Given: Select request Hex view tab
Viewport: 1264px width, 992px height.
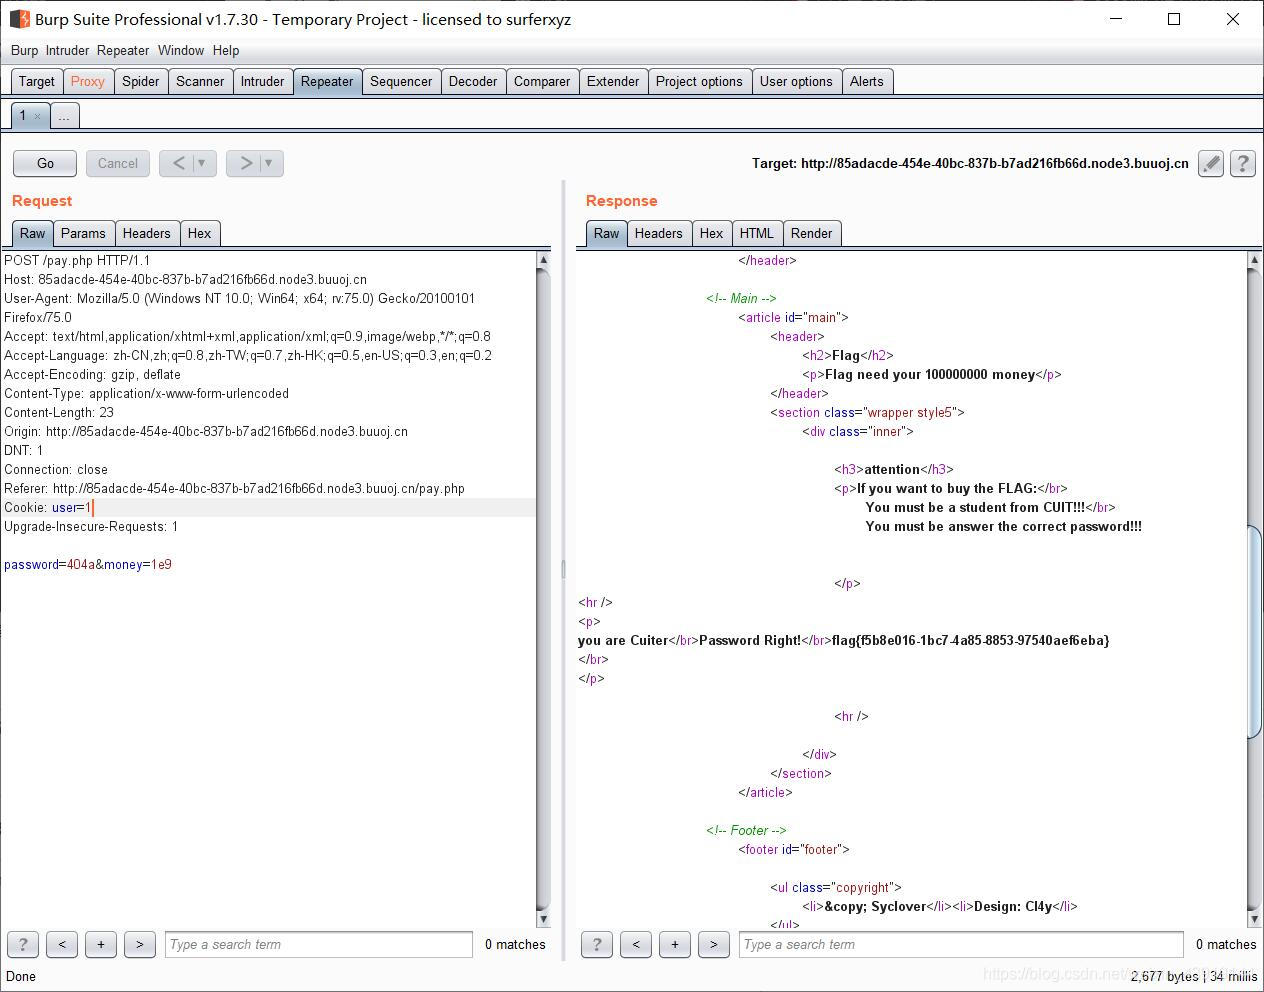Looking at the screenshot, I should [x=200, y=233].
